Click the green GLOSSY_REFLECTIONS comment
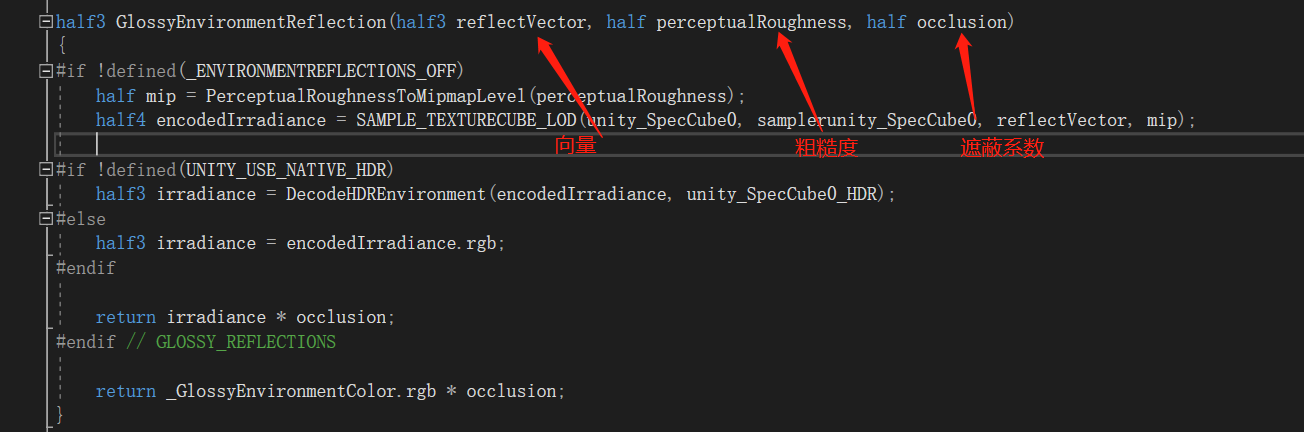Image resolution: width=1304 pixels, height=432 pixels. click(x=245, y=342)
